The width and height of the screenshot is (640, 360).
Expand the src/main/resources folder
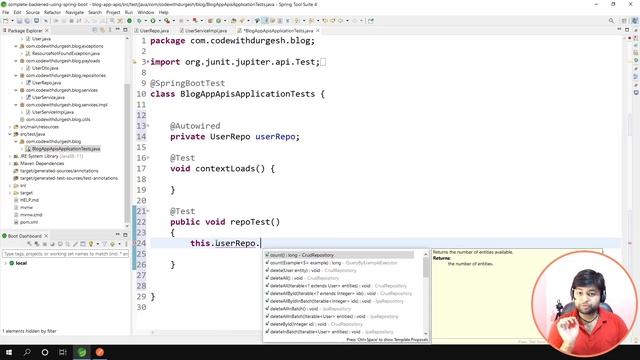click(10, 127)
